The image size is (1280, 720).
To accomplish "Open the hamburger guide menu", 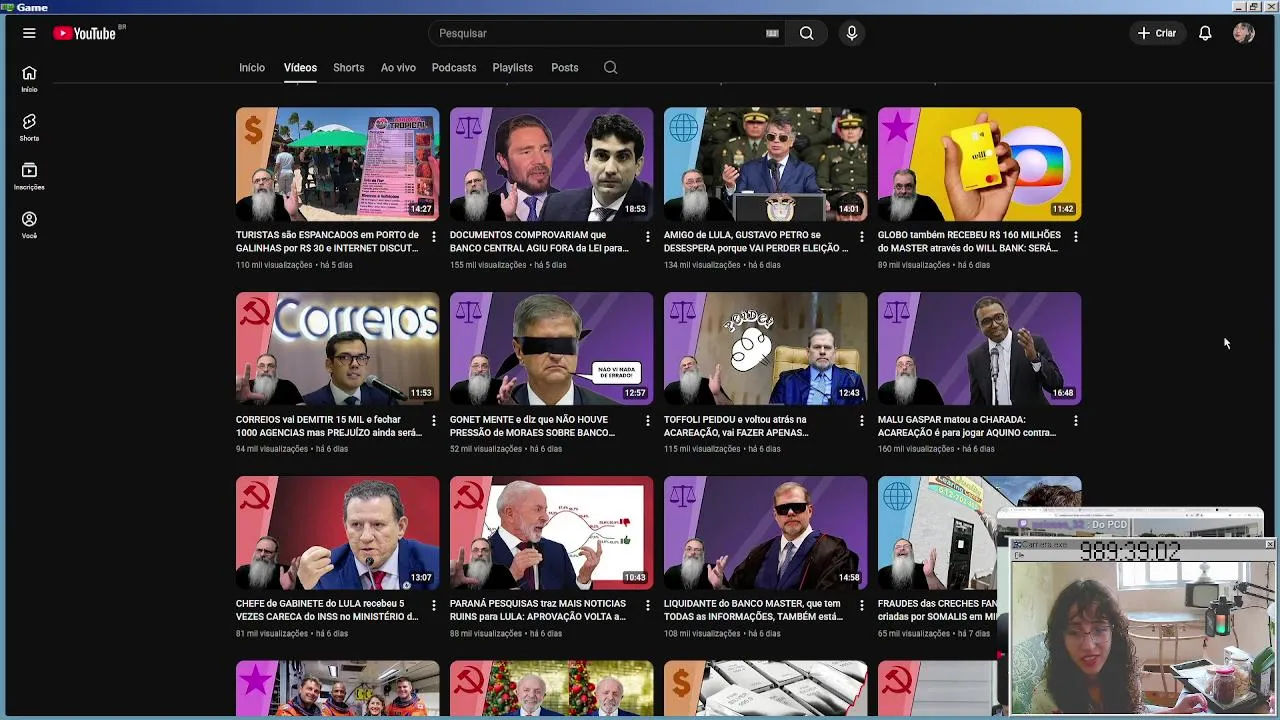I will [29, 33].
